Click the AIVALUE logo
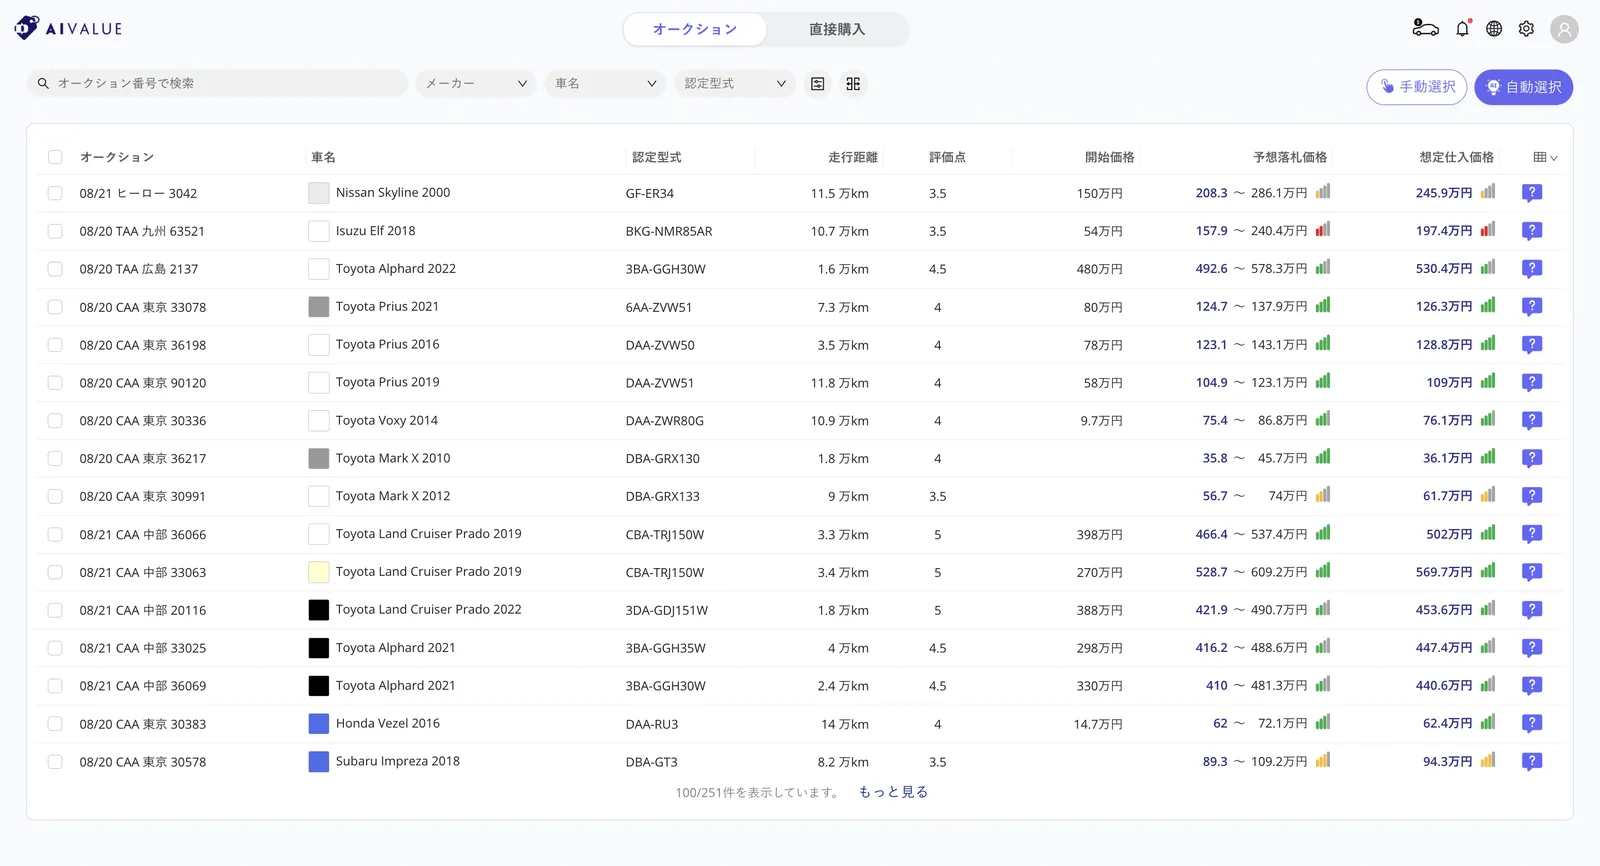This screenshot has width=1600, height=866. point(69,28)
